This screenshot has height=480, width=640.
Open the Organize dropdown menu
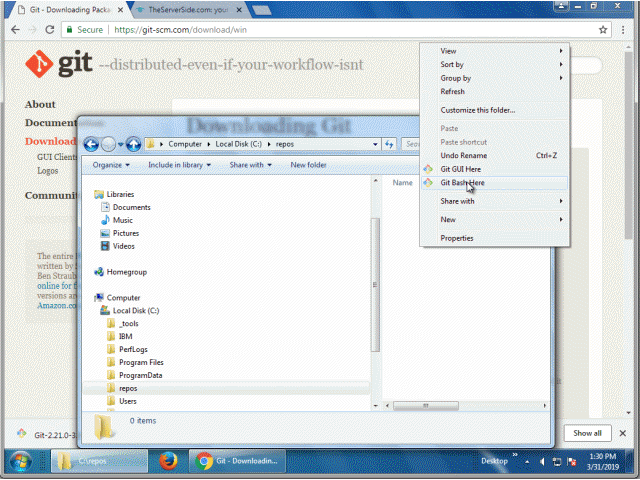pyautogui.click(x=110, y=165)
